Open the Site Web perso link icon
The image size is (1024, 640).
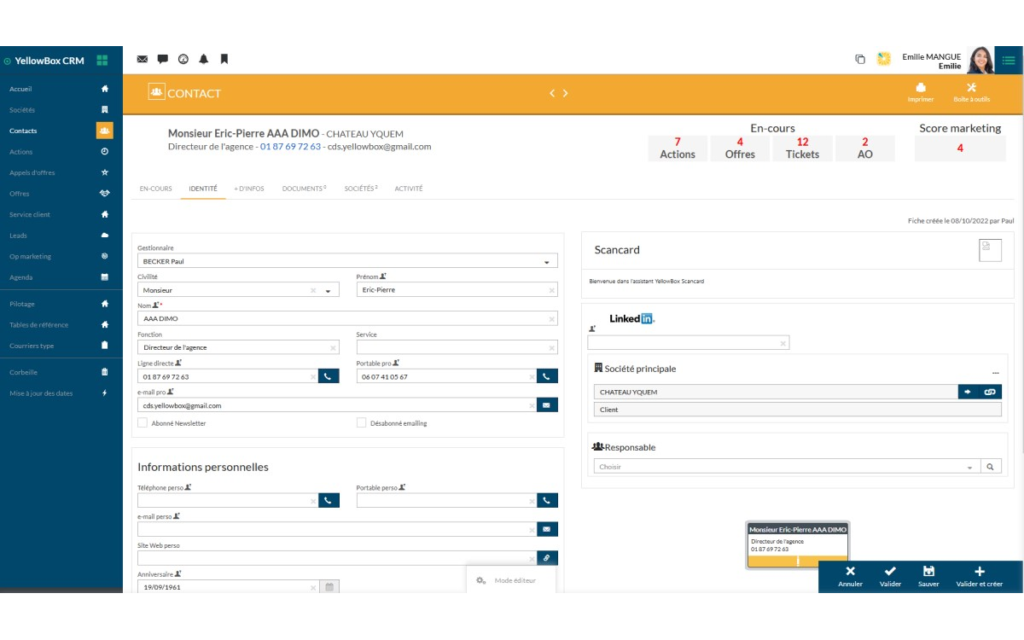pos(547,558)
